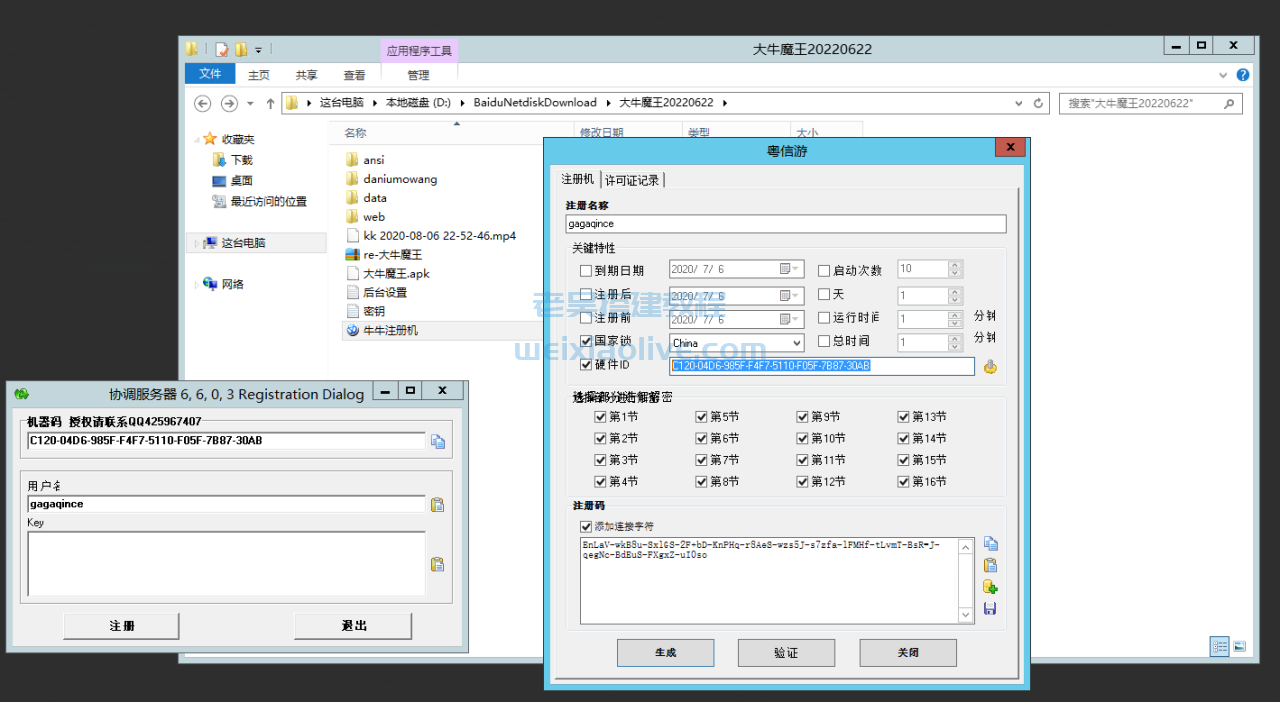Click the key icon beside the 硬件ID field
The image size is (1280, 702).
(990, 366)
